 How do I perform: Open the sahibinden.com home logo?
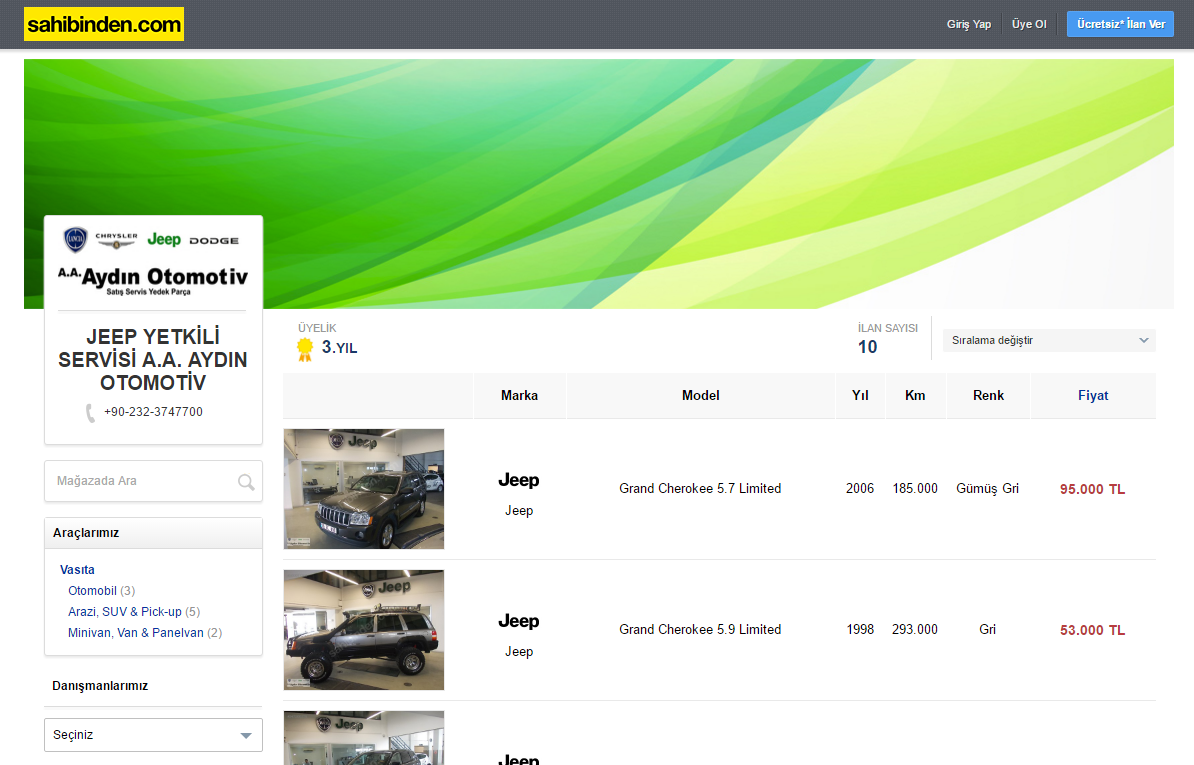(104, 24)
